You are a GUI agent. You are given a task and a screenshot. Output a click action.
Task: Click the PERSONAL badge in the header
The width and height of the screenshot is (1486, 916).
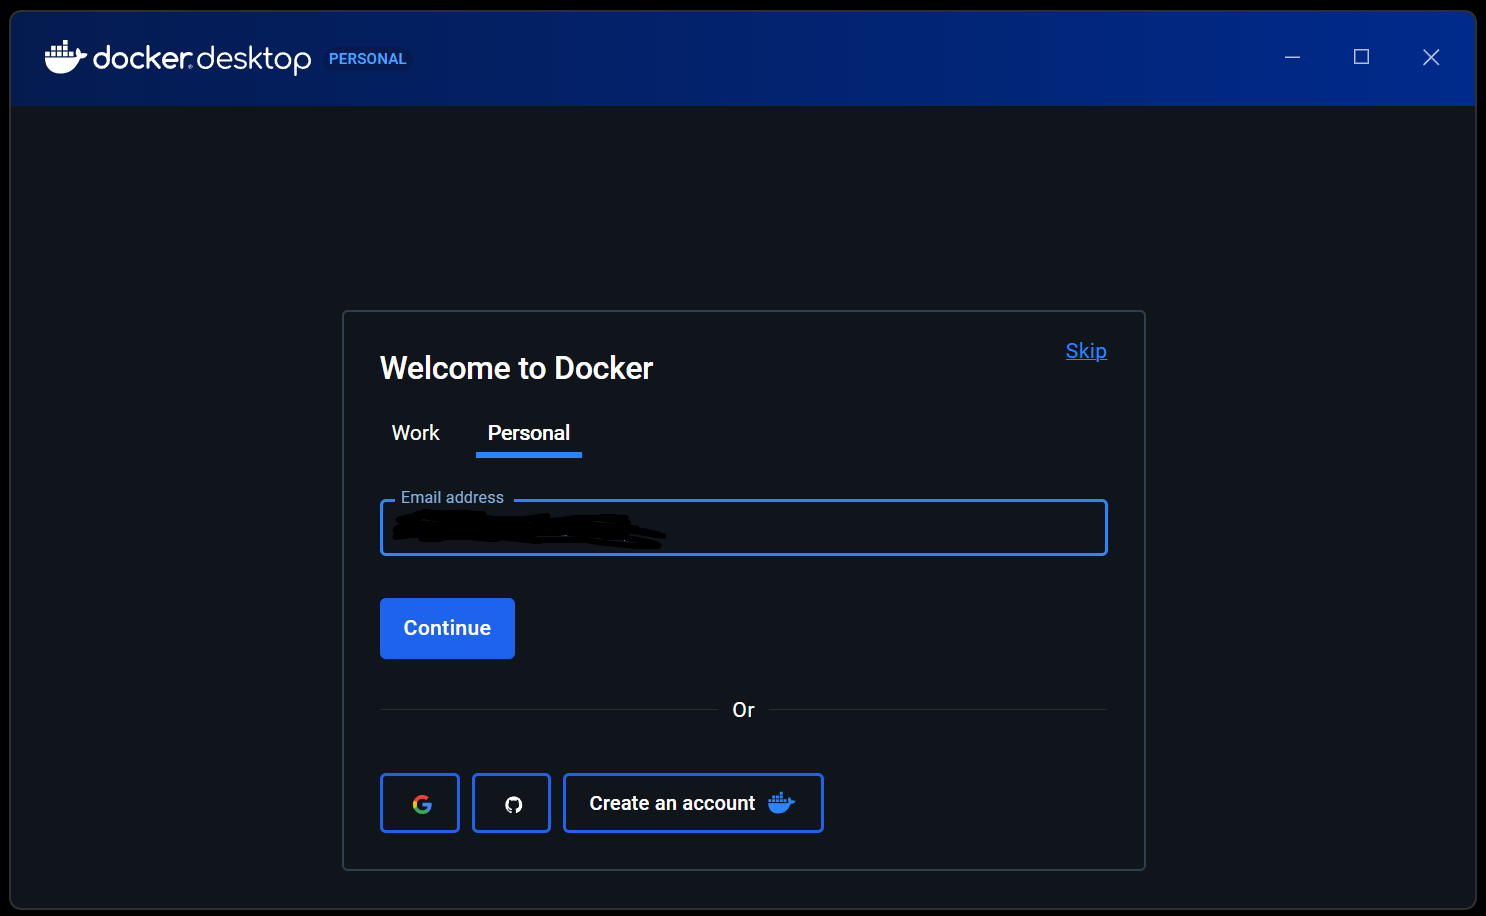pyautogui.click(x=367, y=59)
